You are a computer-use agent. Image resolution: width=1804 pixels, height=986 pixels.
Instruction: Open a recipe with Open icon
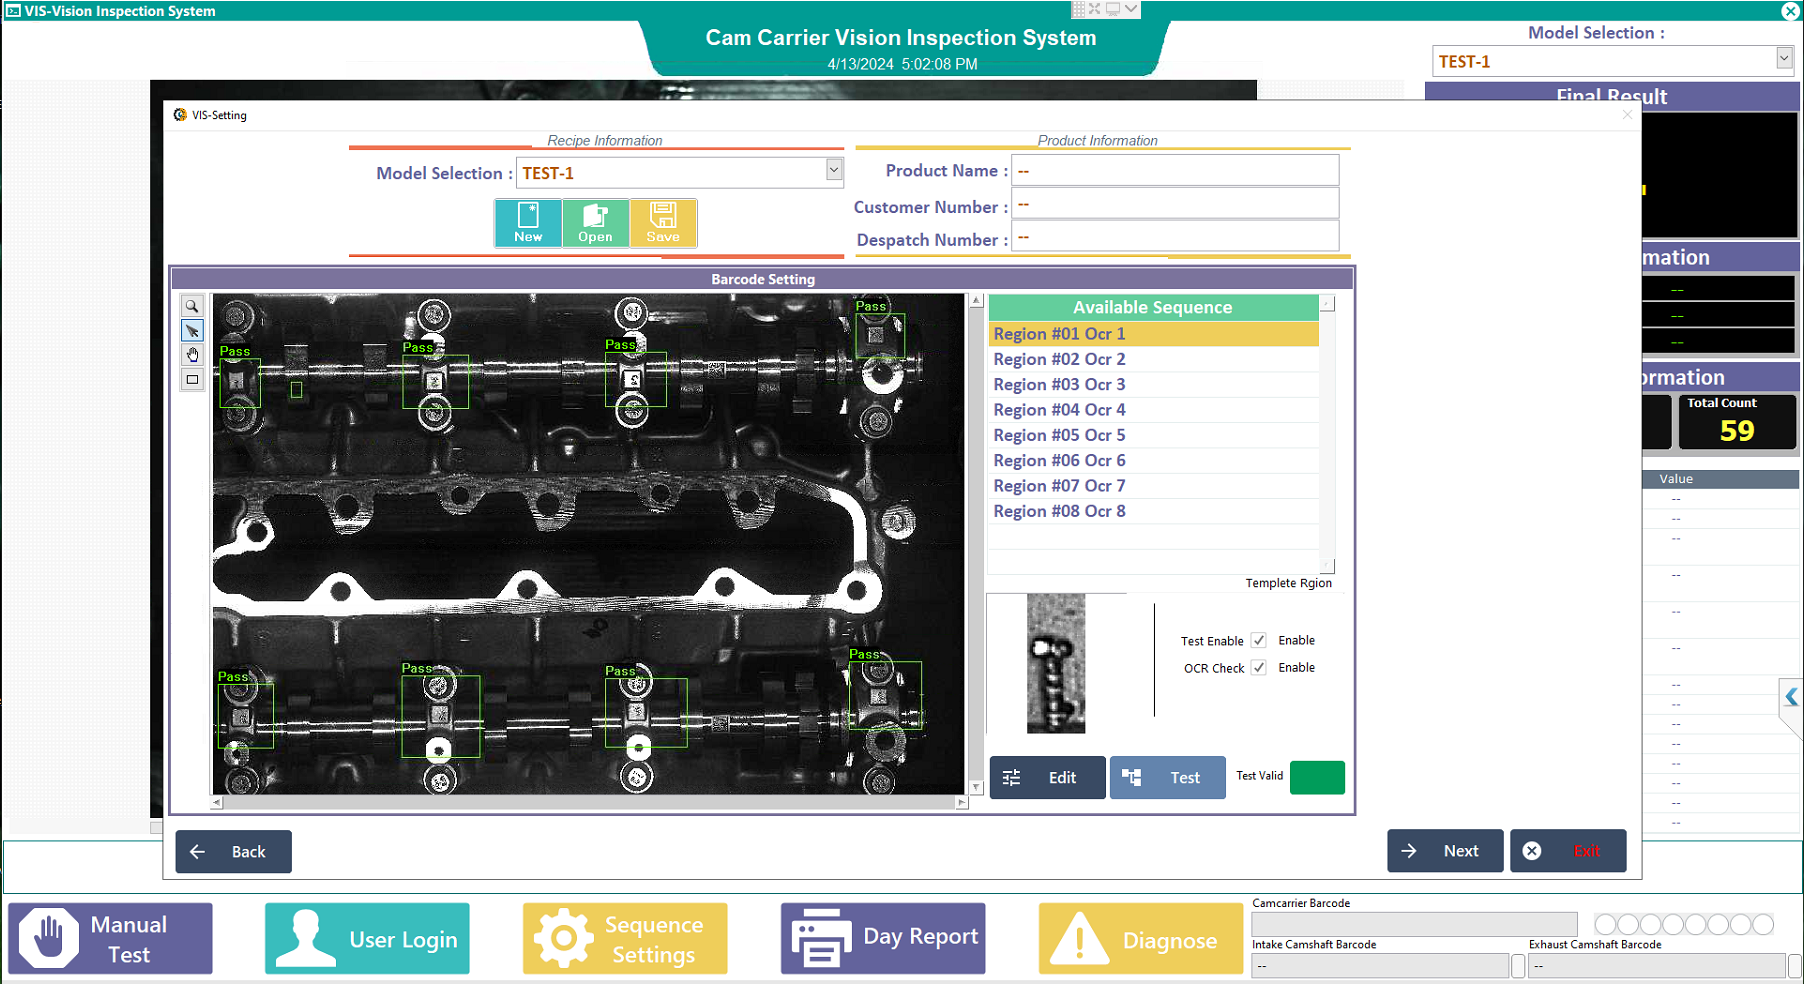pos(595,222)
